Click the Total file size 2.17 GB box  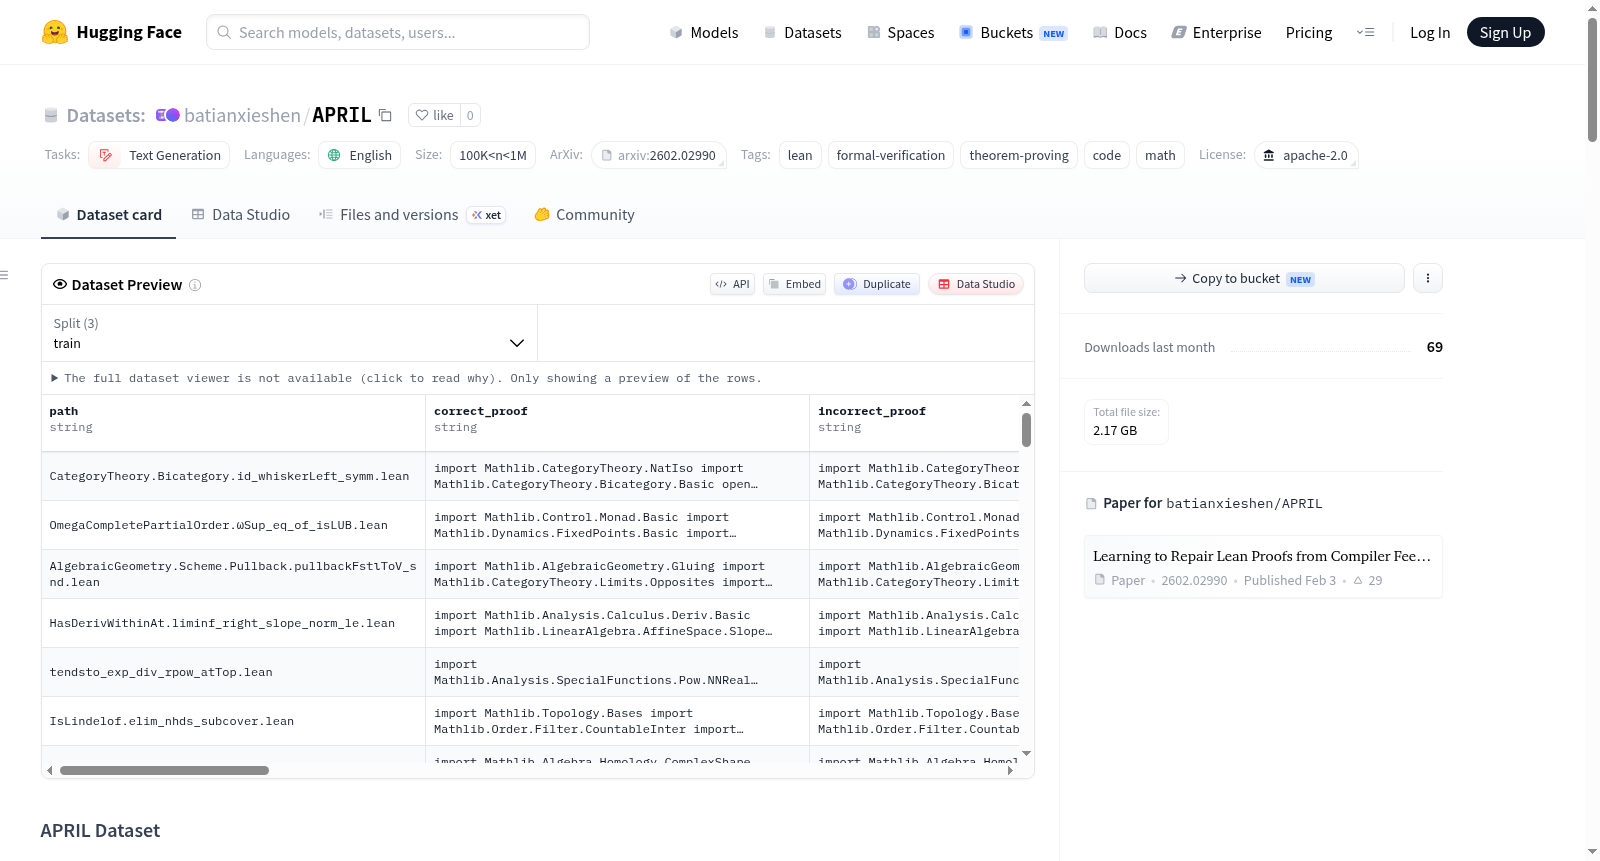(1126, 421)
